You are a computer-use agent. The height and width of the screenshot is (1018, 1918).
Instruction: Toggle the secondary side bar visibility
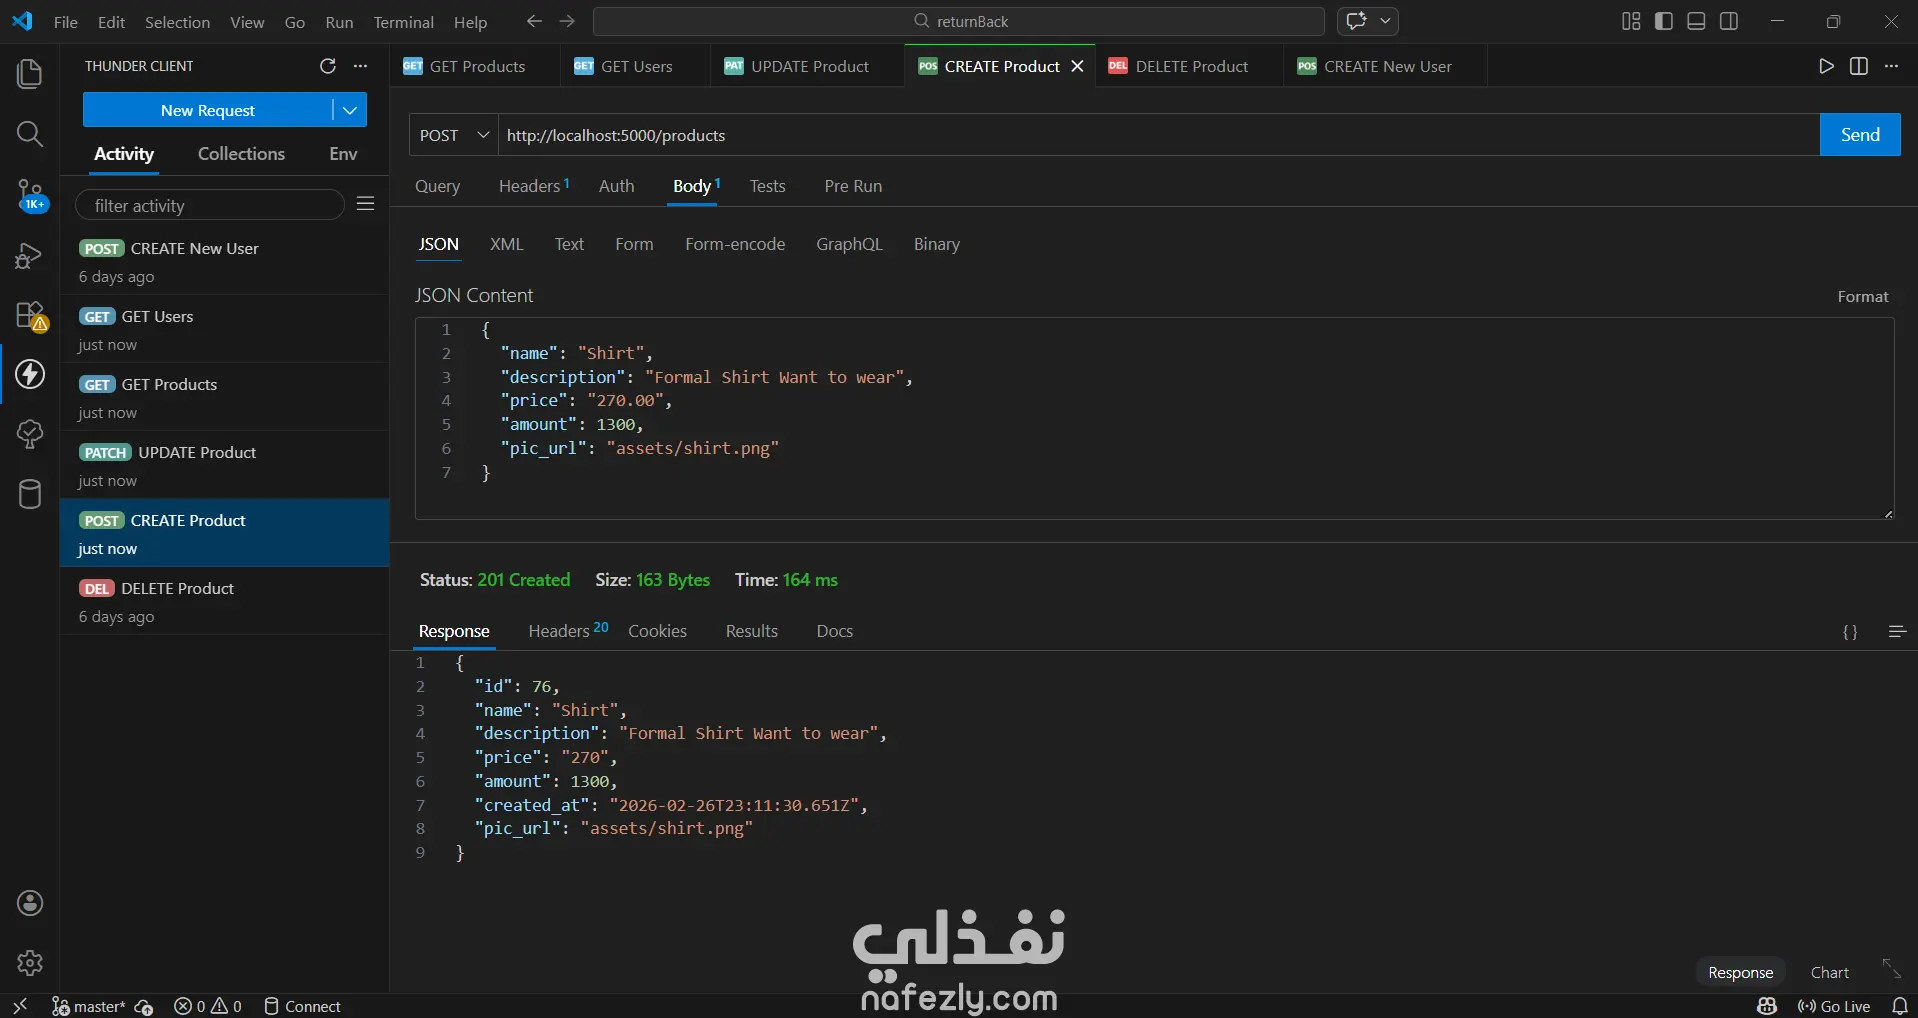[x=1729, y=21]
